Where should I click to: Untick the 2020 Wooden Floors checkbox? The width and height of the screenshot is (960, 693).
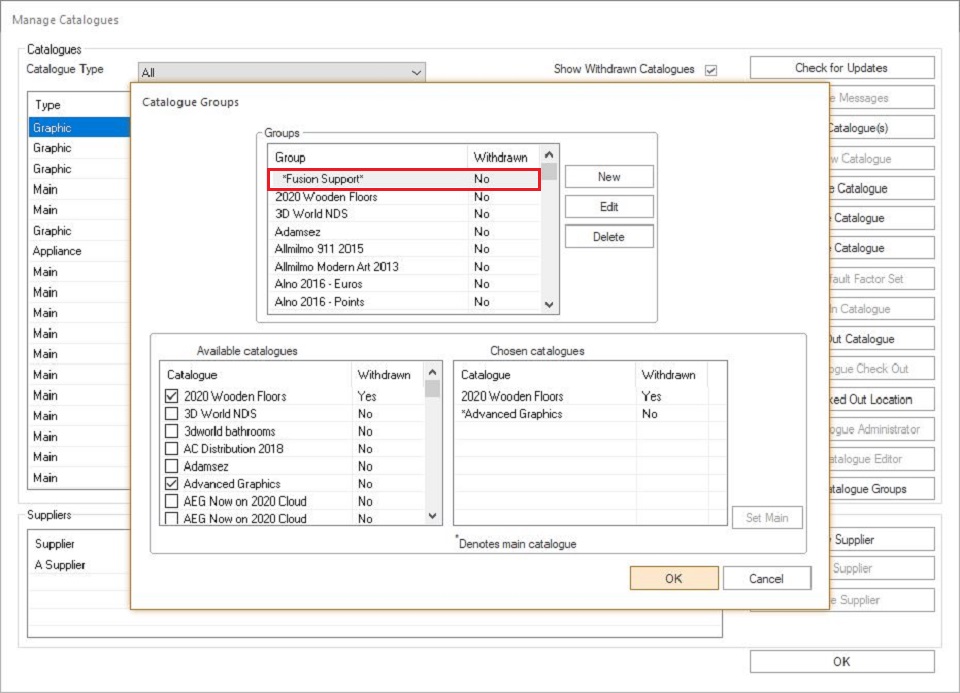pyautogui.click(x=171, y=396)
